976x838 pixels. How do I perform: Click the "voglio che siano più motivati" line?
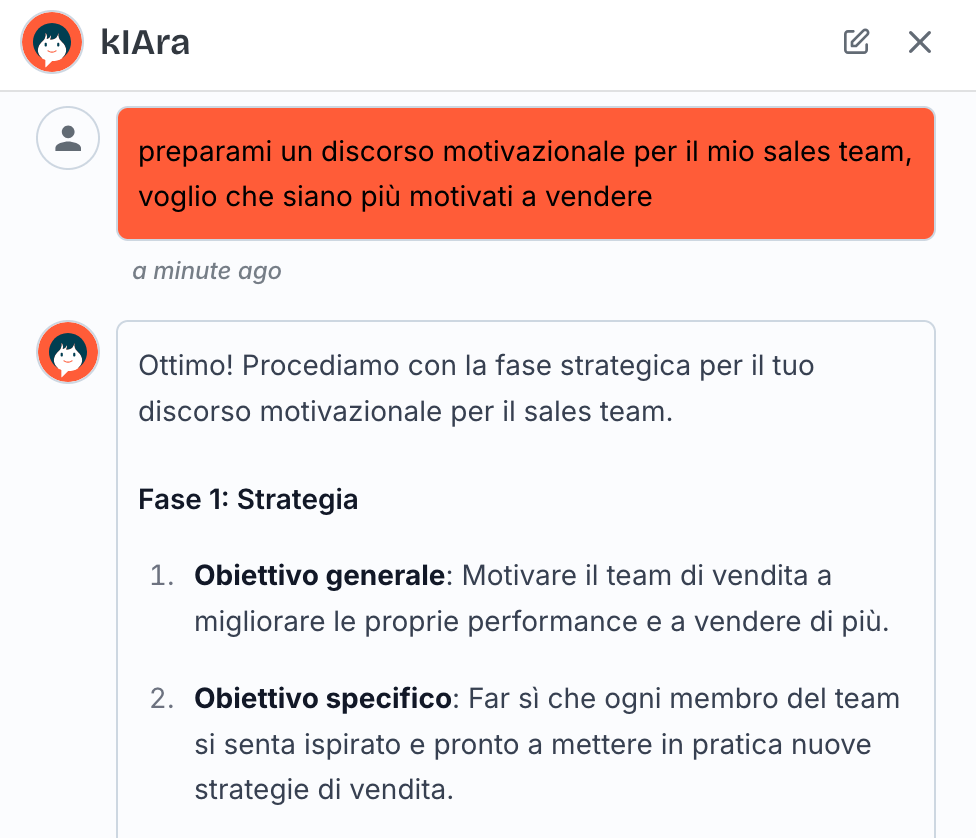[395, 196]
